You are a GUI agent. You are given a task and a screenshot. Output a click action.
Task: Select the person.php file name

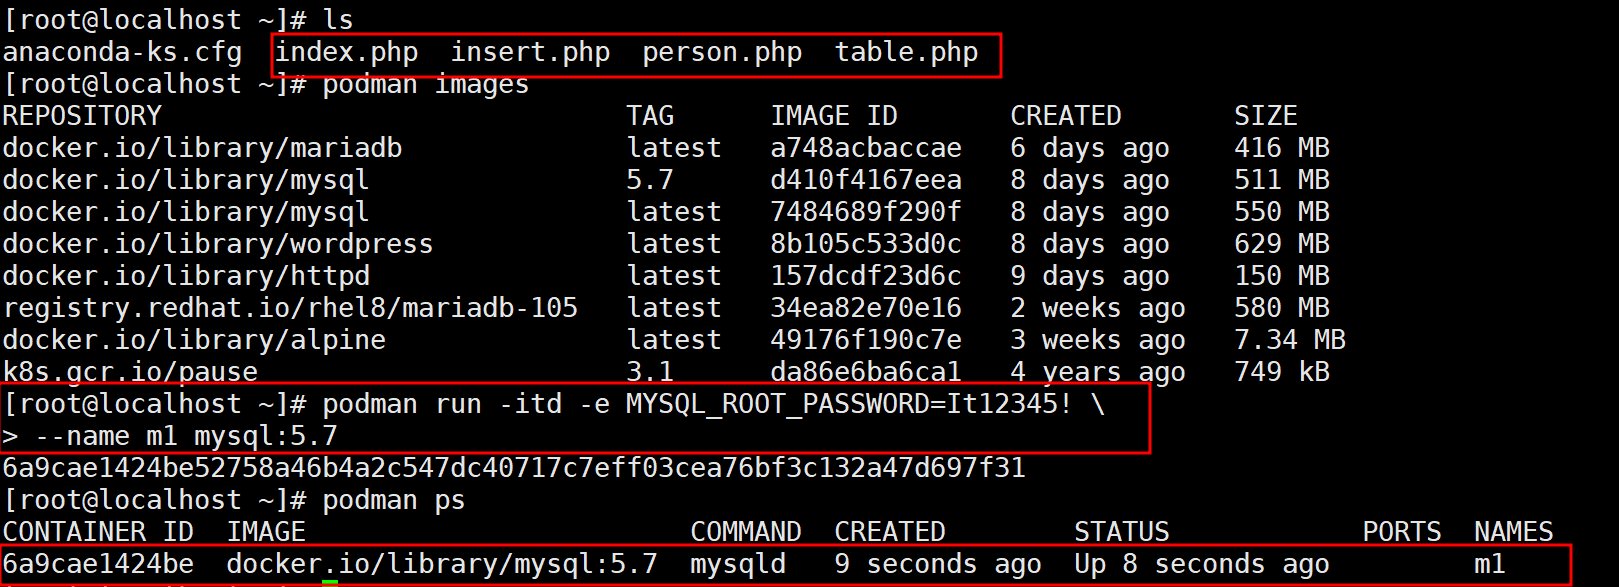[x=722, y=53]
